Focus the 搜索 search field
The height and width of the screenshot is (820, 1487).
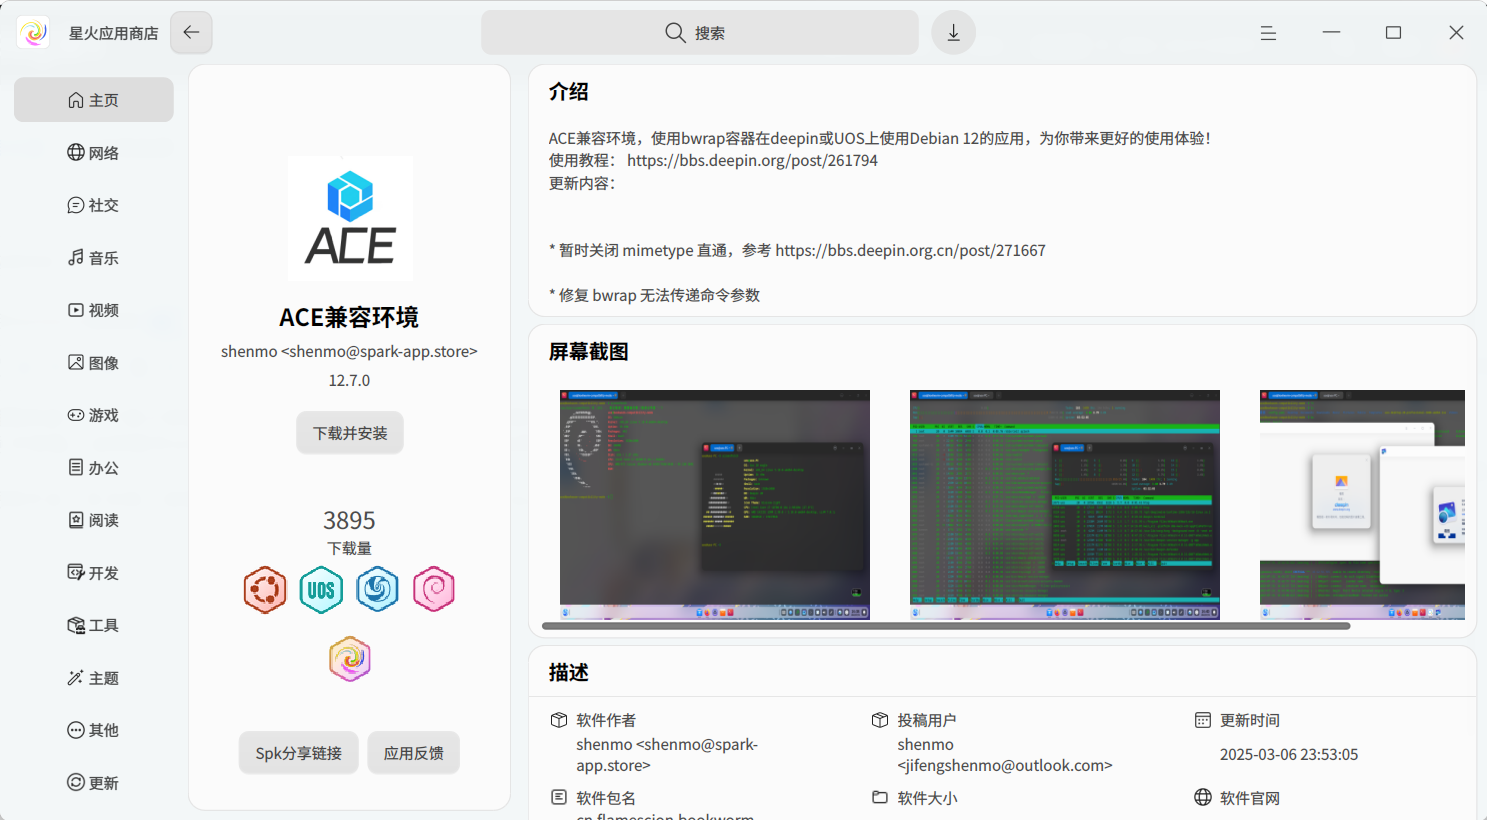pyautogui.click(x=700, y=33)
